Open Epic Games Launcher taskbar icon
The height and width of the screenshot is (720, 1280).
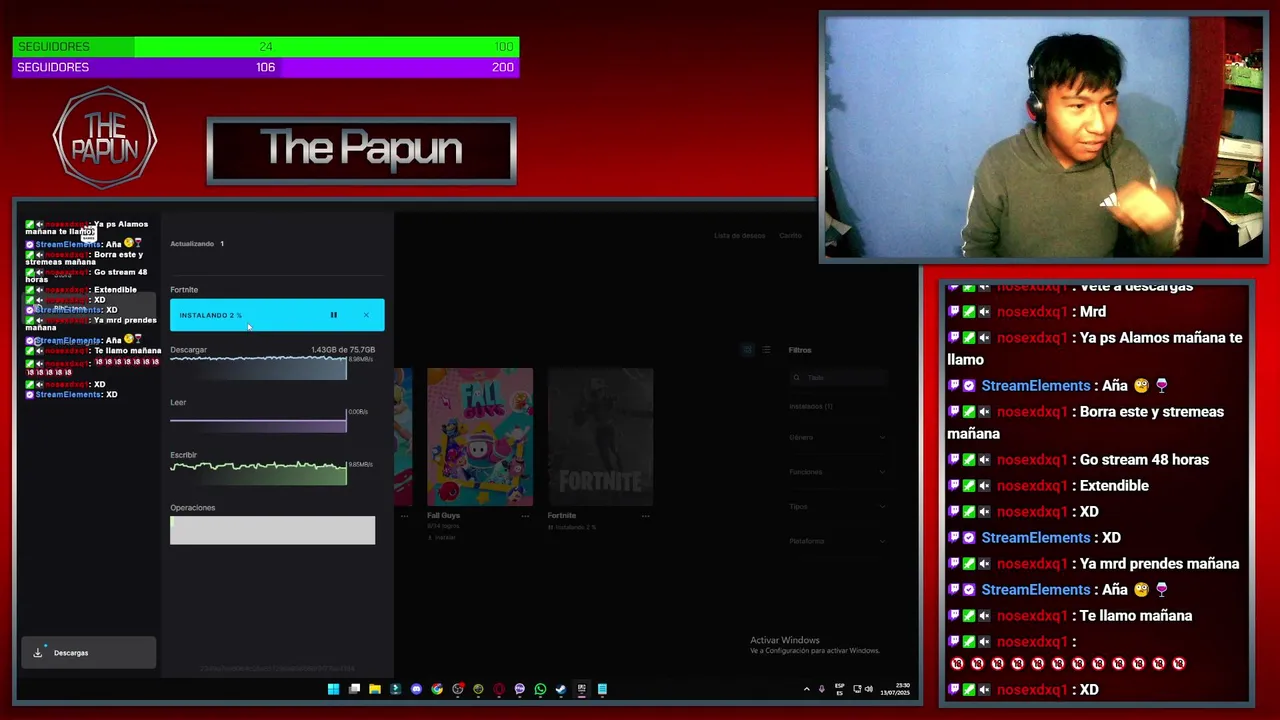point(581,689)
